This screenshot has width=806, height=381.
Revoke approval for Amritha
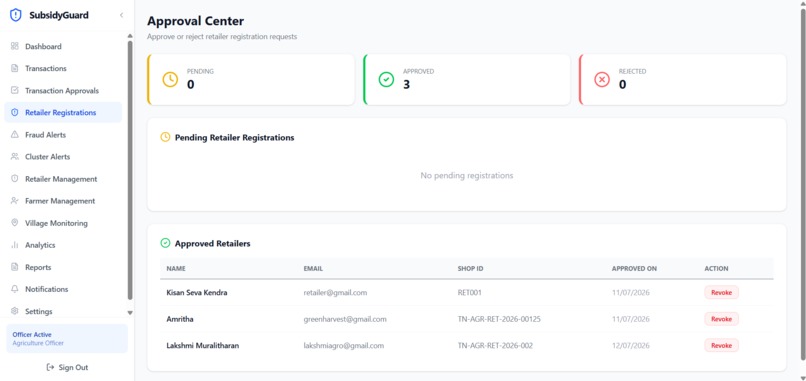coord(721,319)
